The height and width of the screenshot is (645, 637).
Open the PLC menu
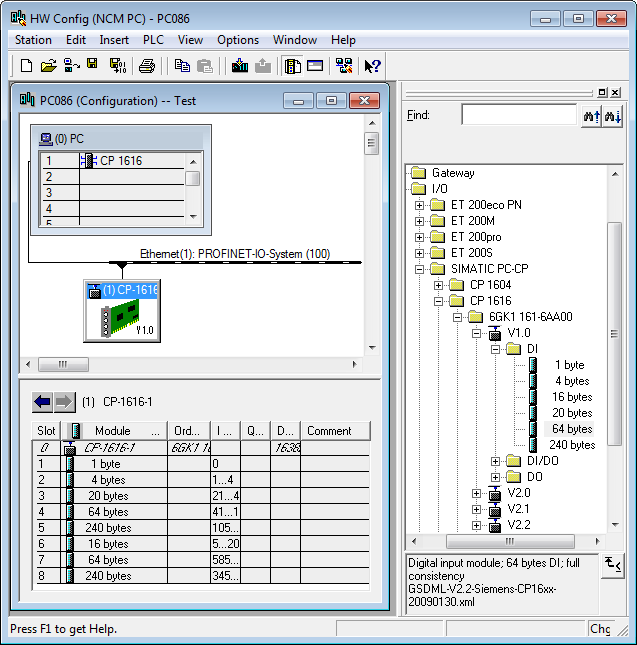coord(153,40)
